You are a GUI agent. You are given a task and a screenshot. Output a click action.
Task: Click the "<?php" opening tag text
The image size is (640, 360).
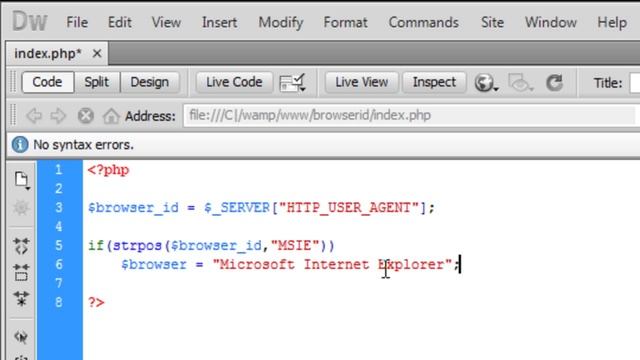[x=109, y=169]
